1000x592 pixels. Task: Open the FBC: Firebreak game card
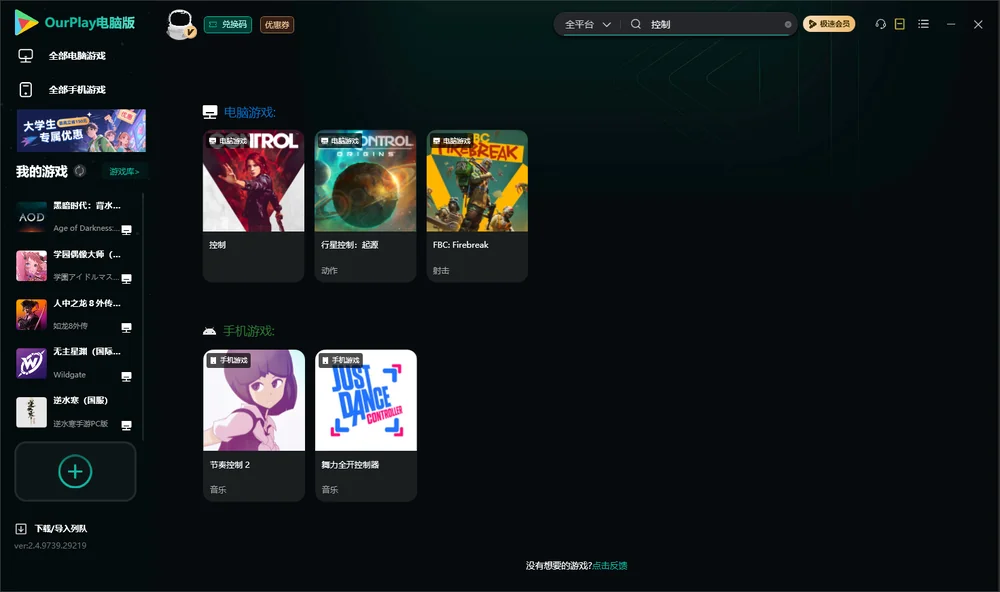477,206
